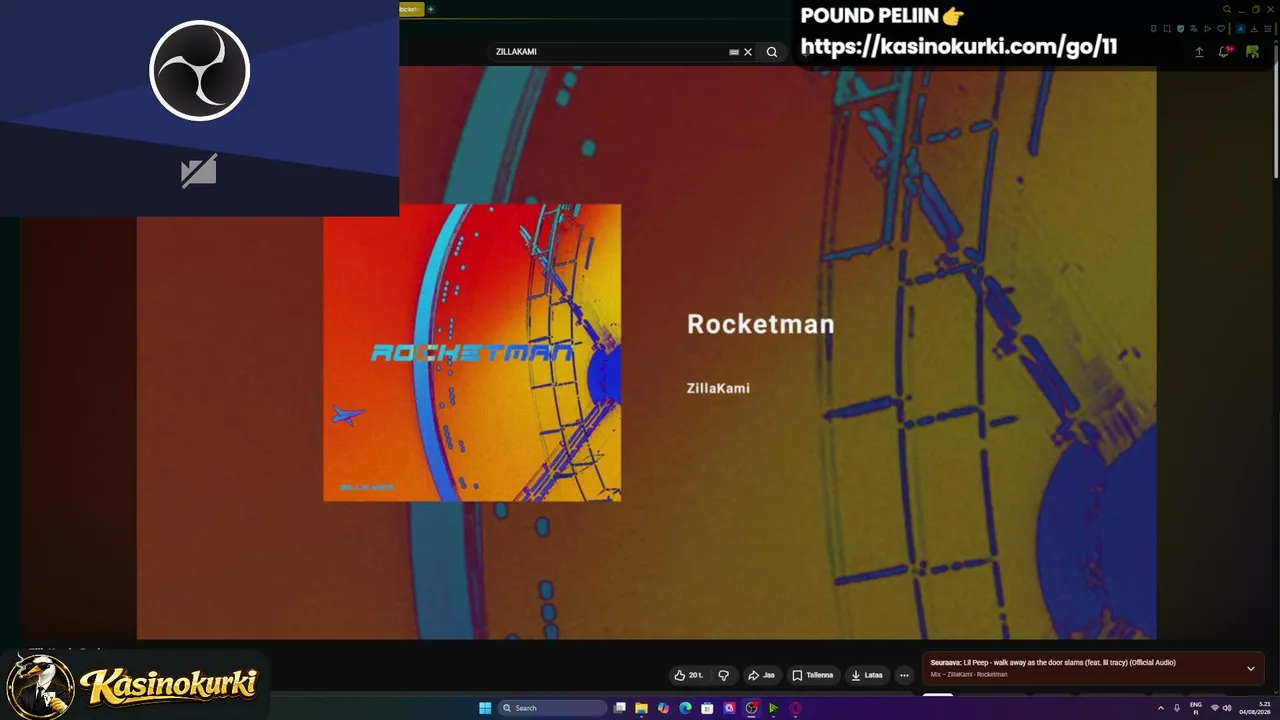
Task: Open File Explorer from the taskbar
Action: [641, 708]
